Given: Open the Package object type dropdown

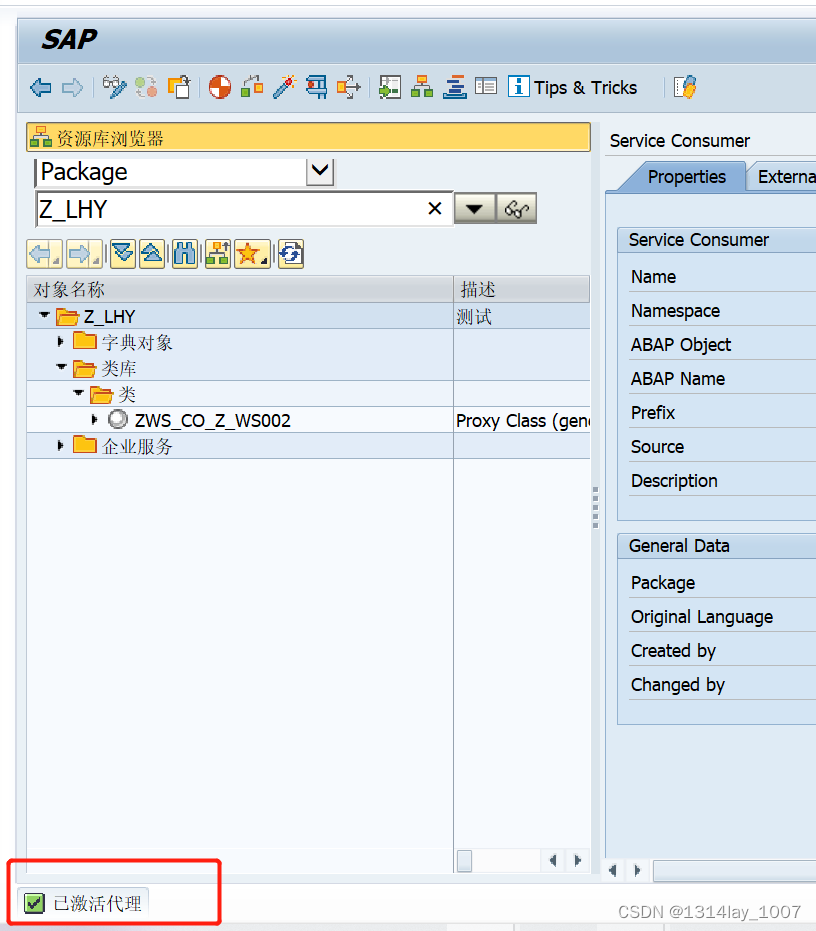Looking at the screenshot, I should (320, 172).
